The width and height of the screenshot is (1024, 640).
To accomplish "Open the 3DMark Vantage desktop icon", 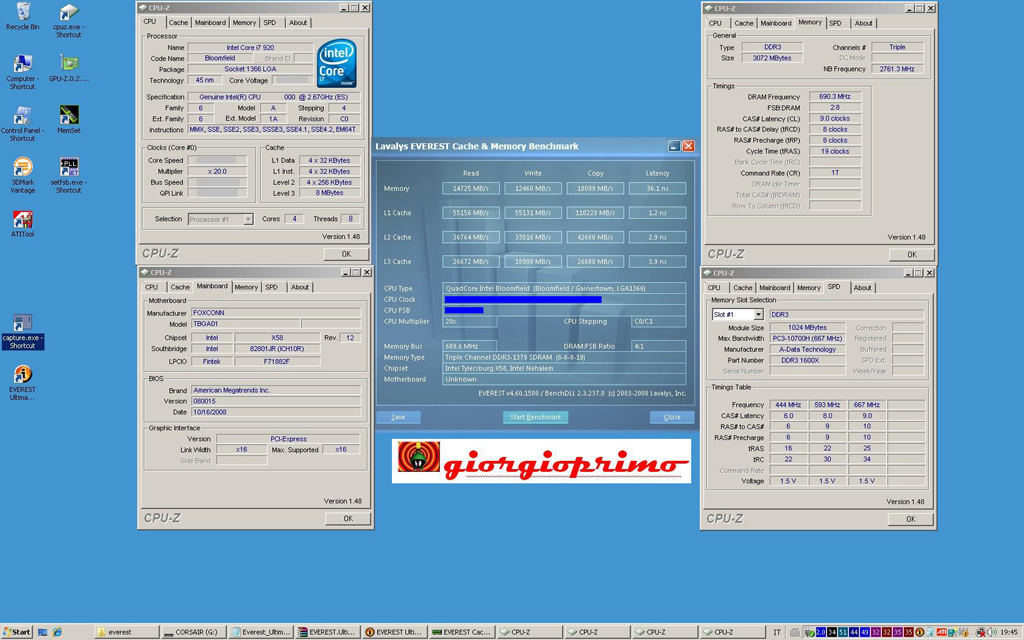I will pyautogui.click(x=22, y=175).
